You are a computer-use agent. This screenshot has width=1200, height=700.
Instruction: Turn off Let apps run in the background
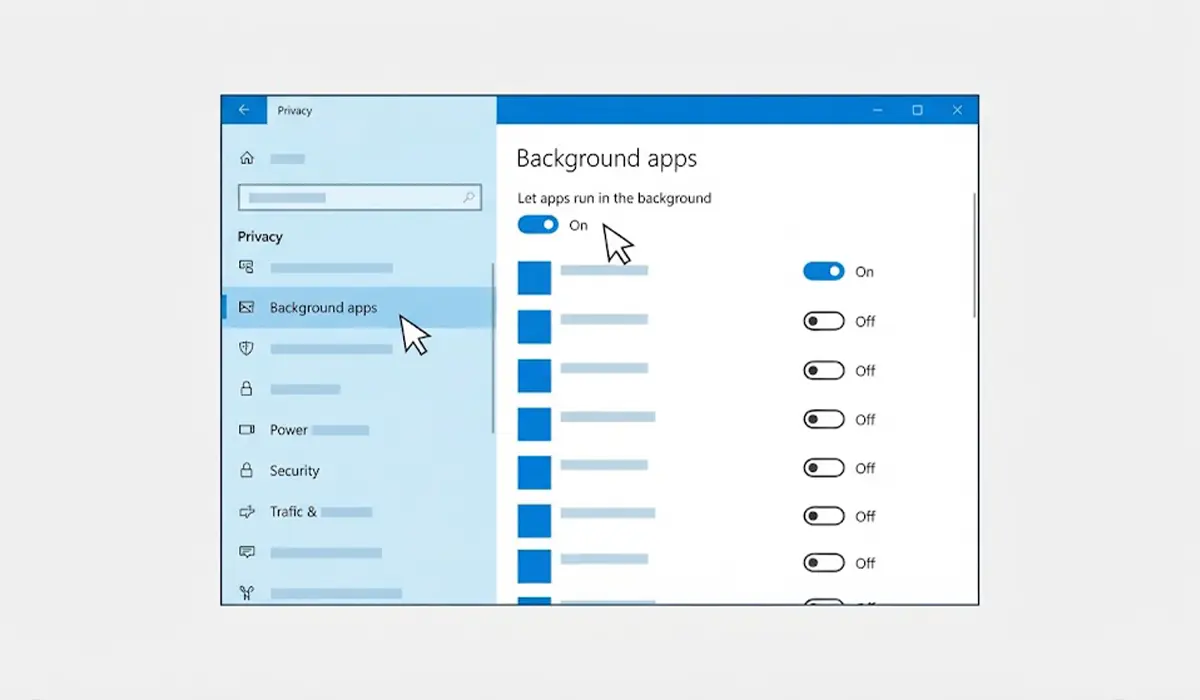click(x=538, y=225)
